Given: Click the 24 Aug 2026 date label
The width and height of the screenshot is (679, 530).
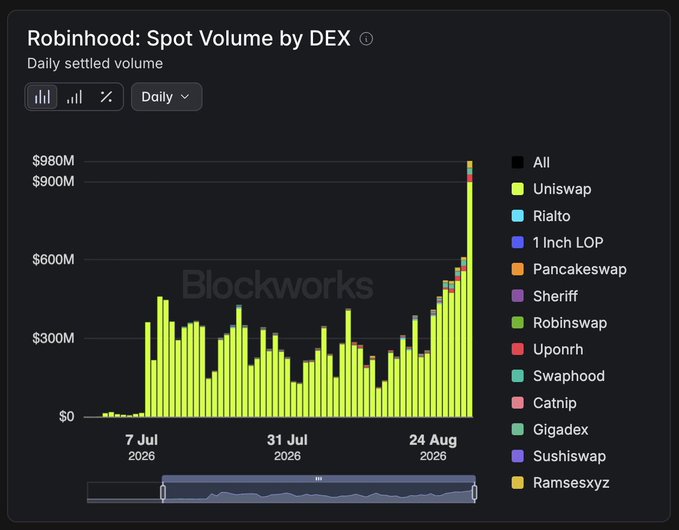Looking at the screenshot, I should 433,447.
